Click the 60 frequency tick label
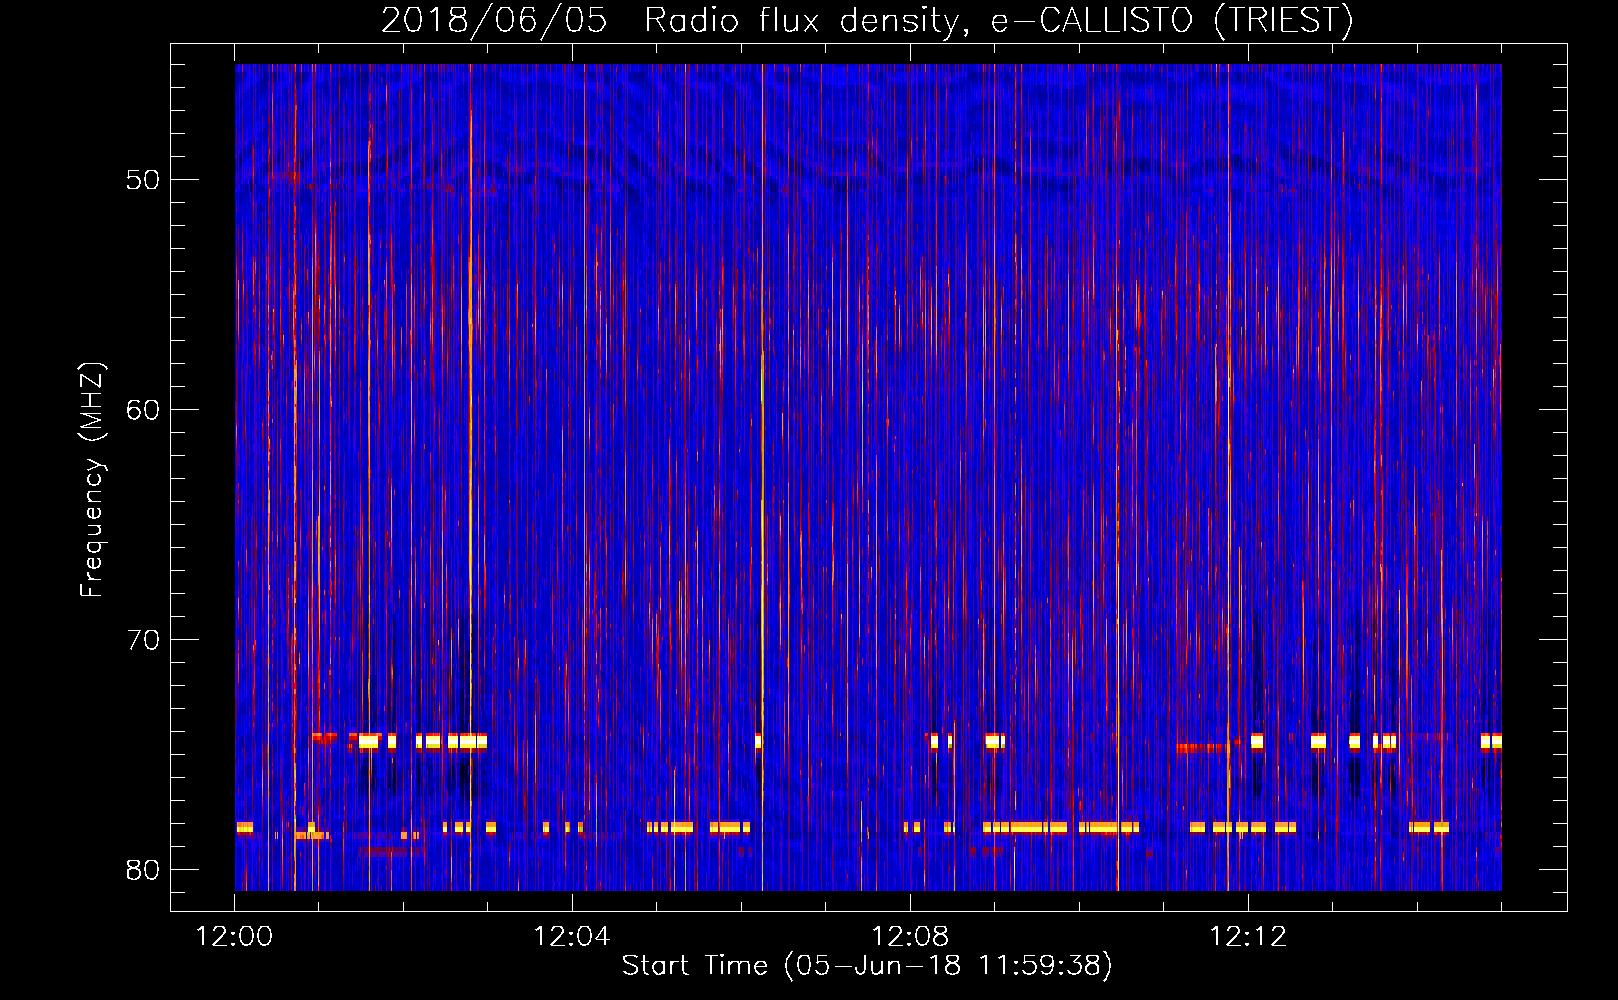Screen dimensions: 1618x1000 [x=143, y=410]
